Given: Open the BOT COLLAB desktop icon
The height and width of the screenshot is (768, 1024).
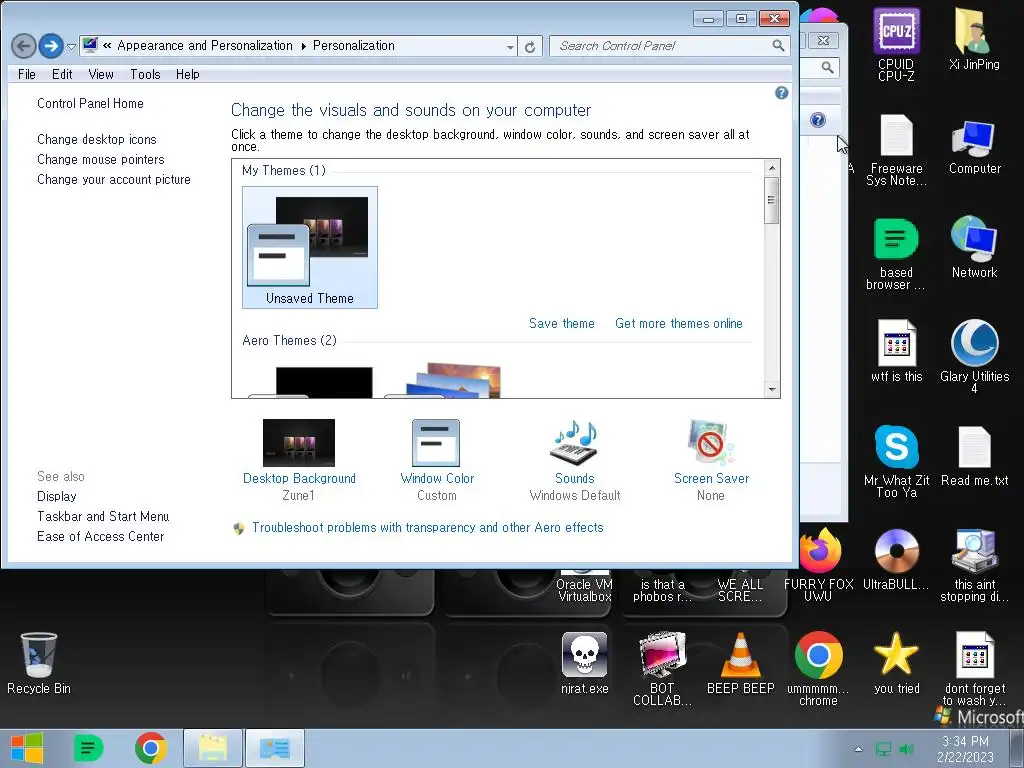Looking at the screenshot, I should (x=662, y=669).
